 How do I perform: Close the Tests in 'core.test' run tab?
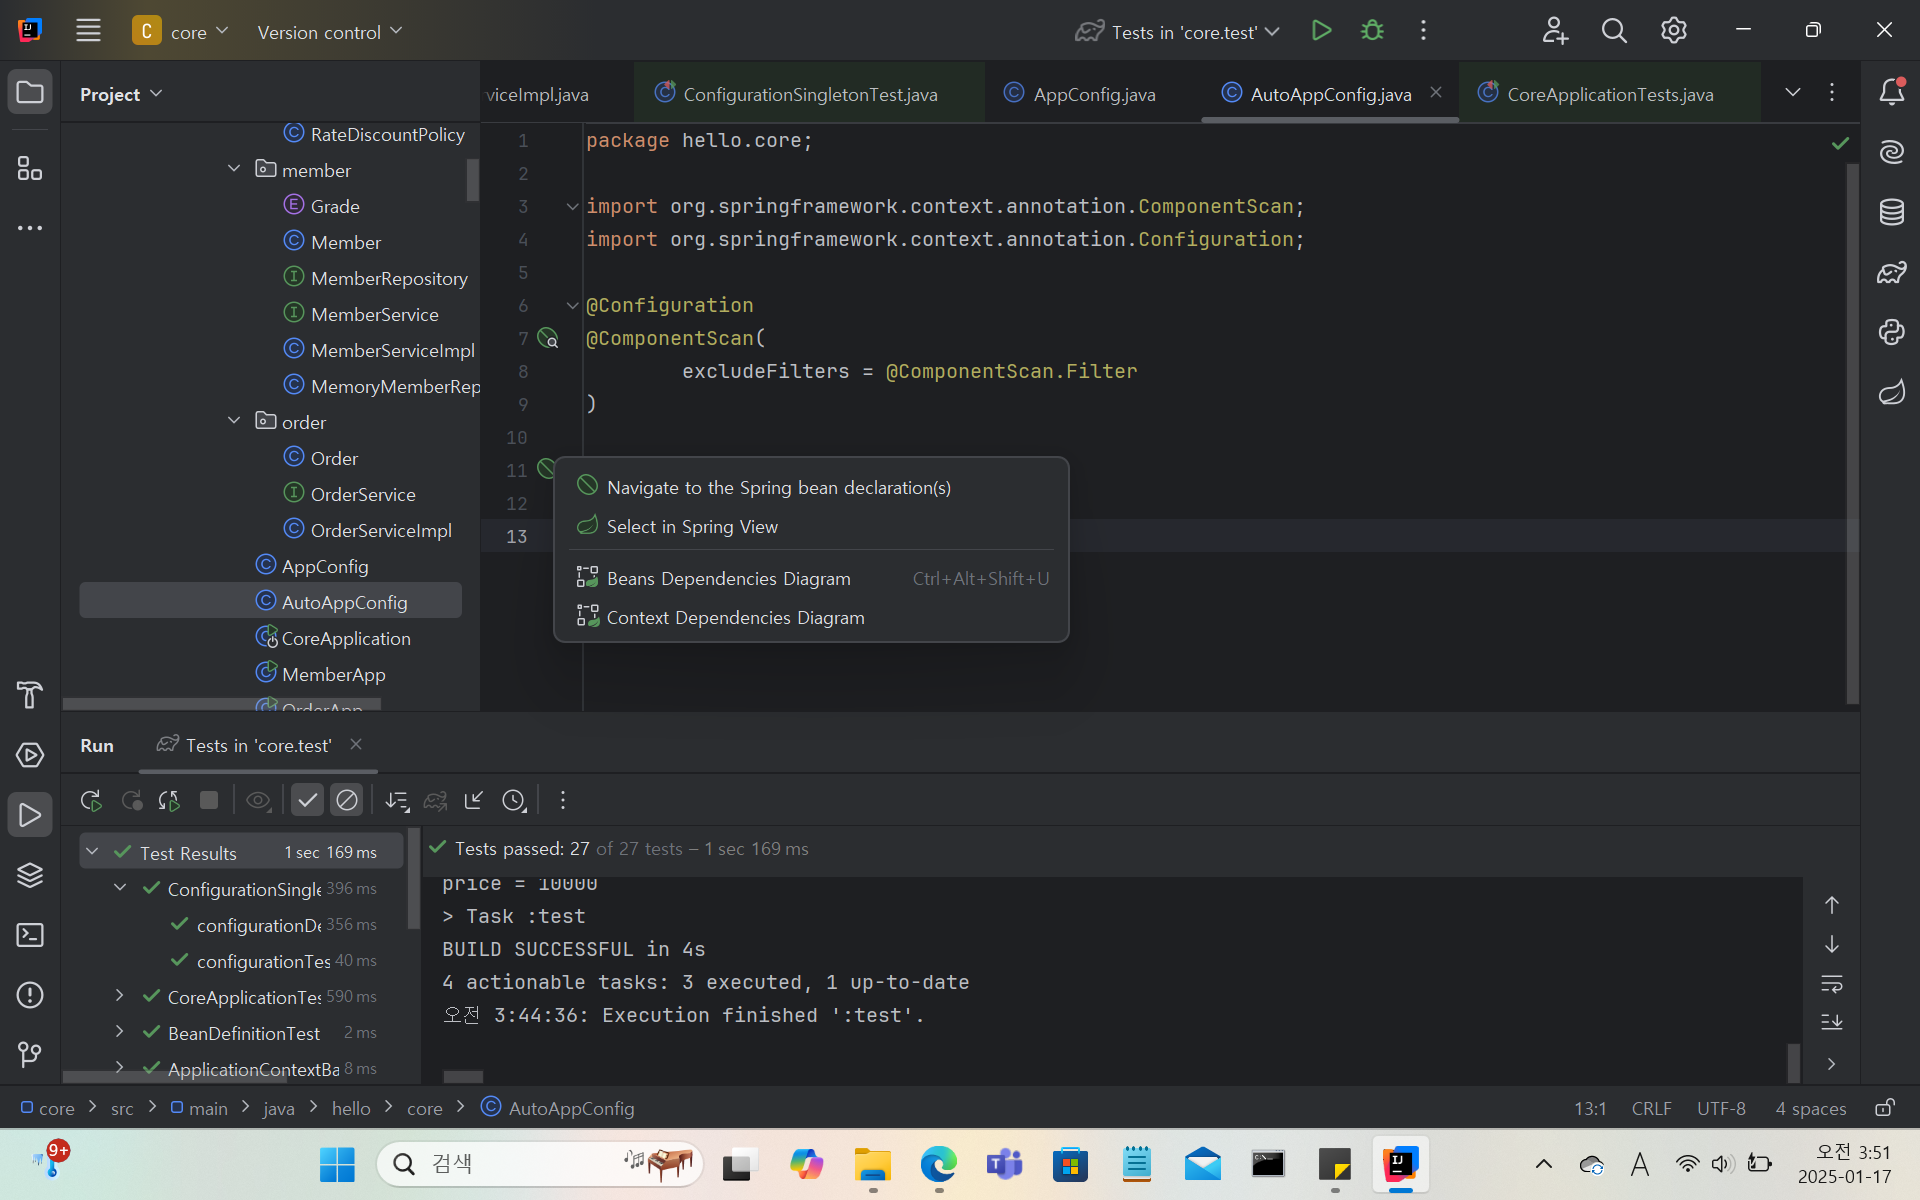356,744
